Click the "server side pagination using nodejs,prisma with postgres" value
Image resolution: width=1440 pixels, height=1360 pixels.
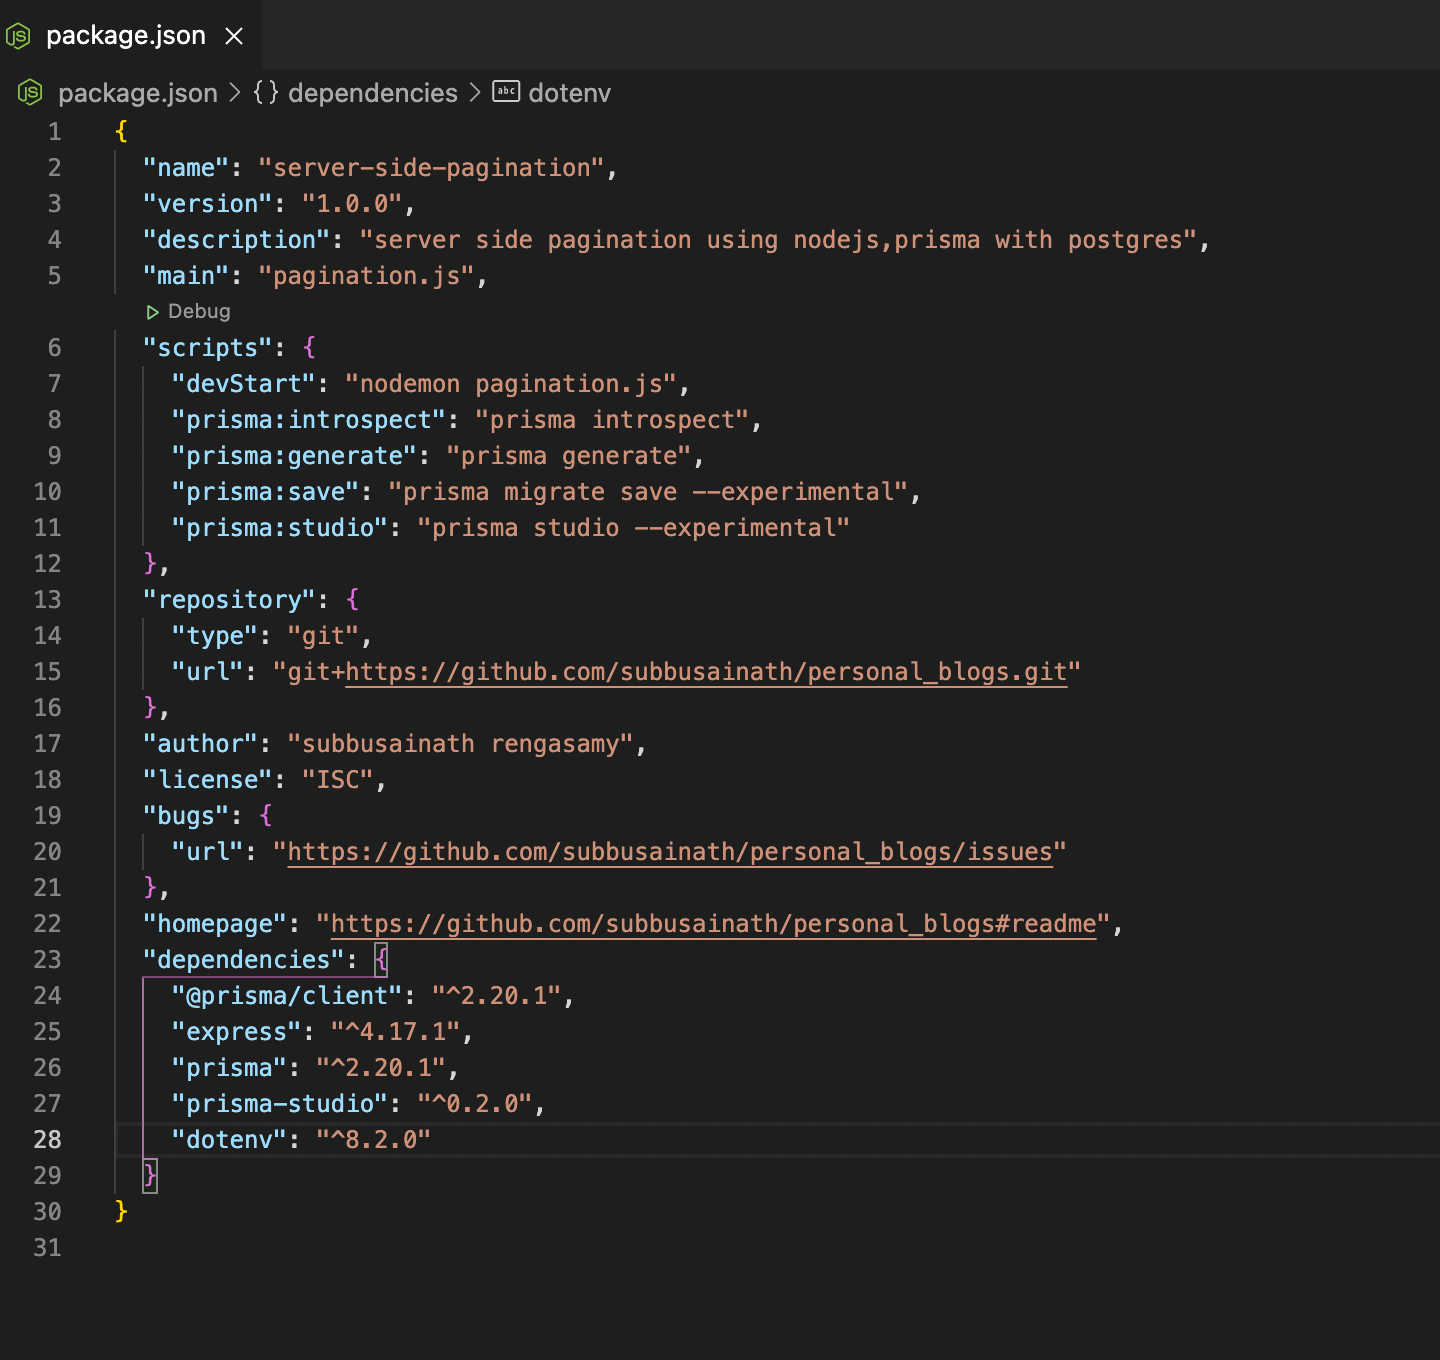[779, 239]
